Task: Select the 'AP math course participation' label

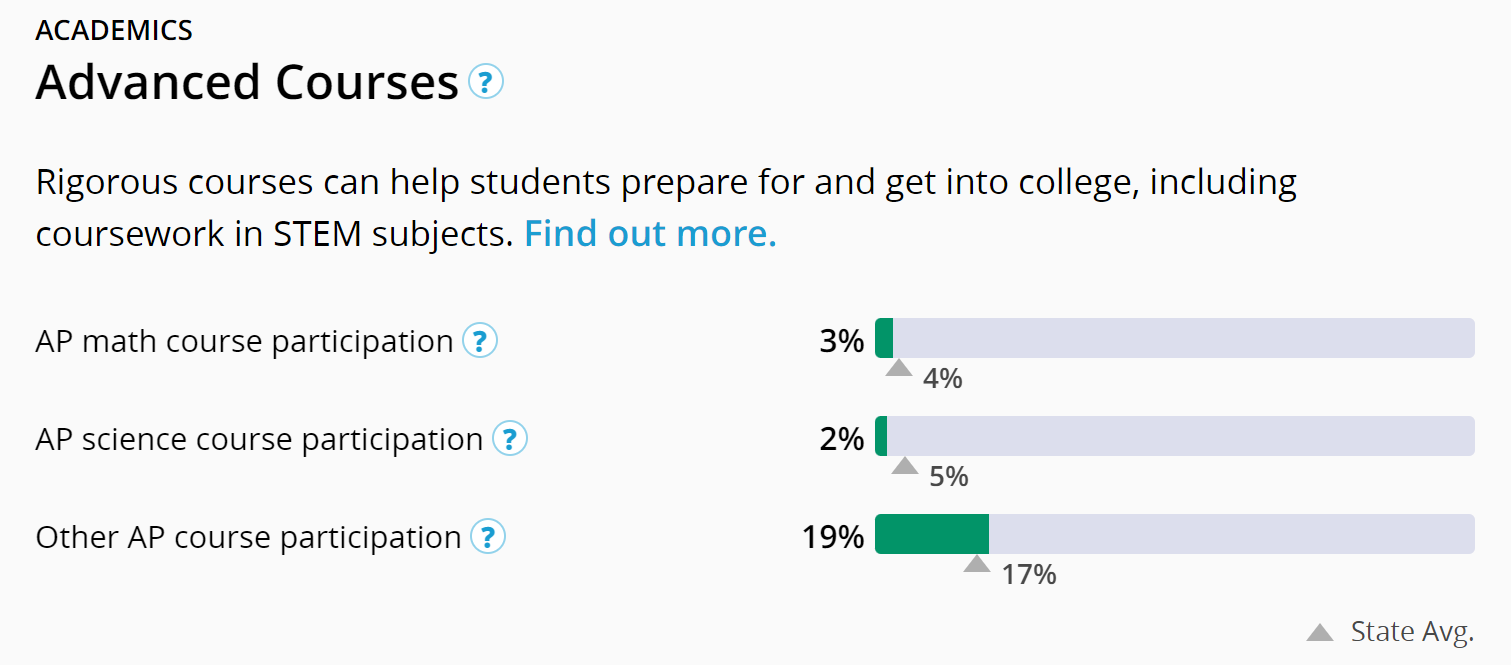Action: click(244, 342)
